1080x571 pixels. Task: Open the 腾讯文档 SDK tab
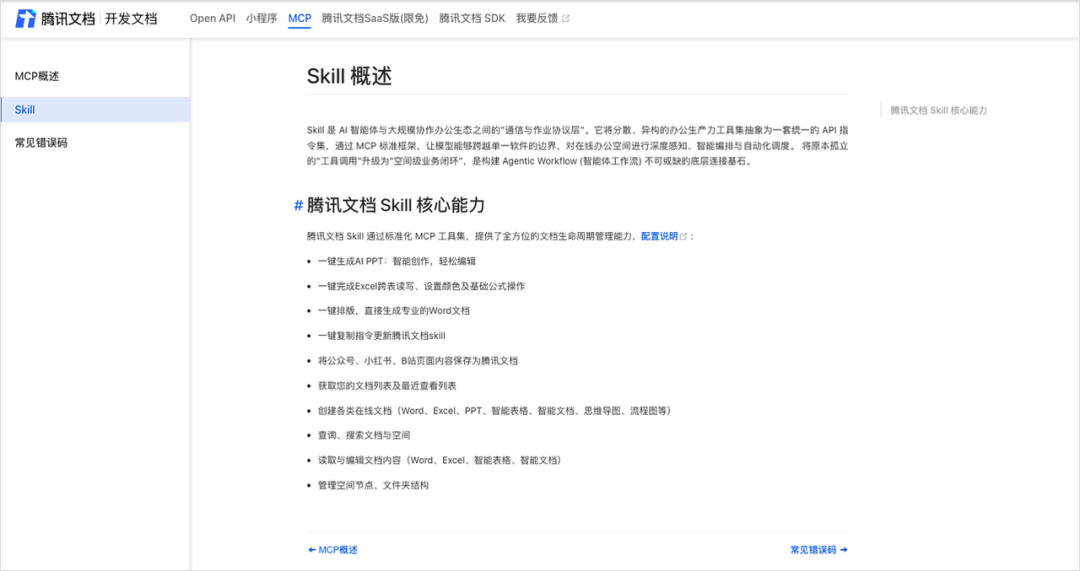tap(472, 19)
